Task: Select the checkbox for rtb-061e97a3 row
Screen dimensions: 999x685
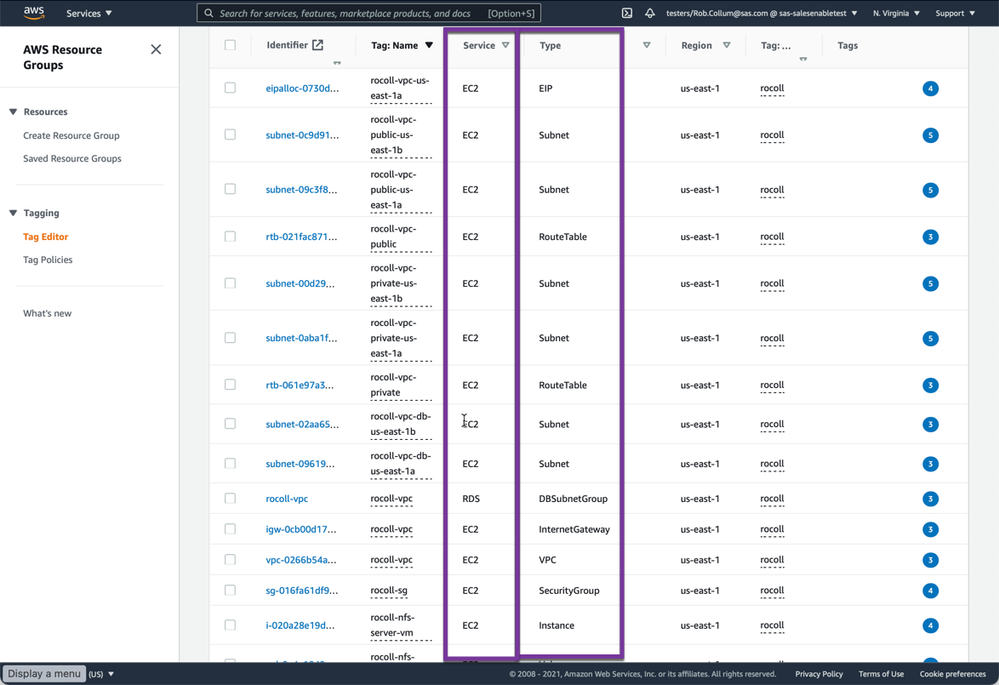Action: [x=230, y=384]
